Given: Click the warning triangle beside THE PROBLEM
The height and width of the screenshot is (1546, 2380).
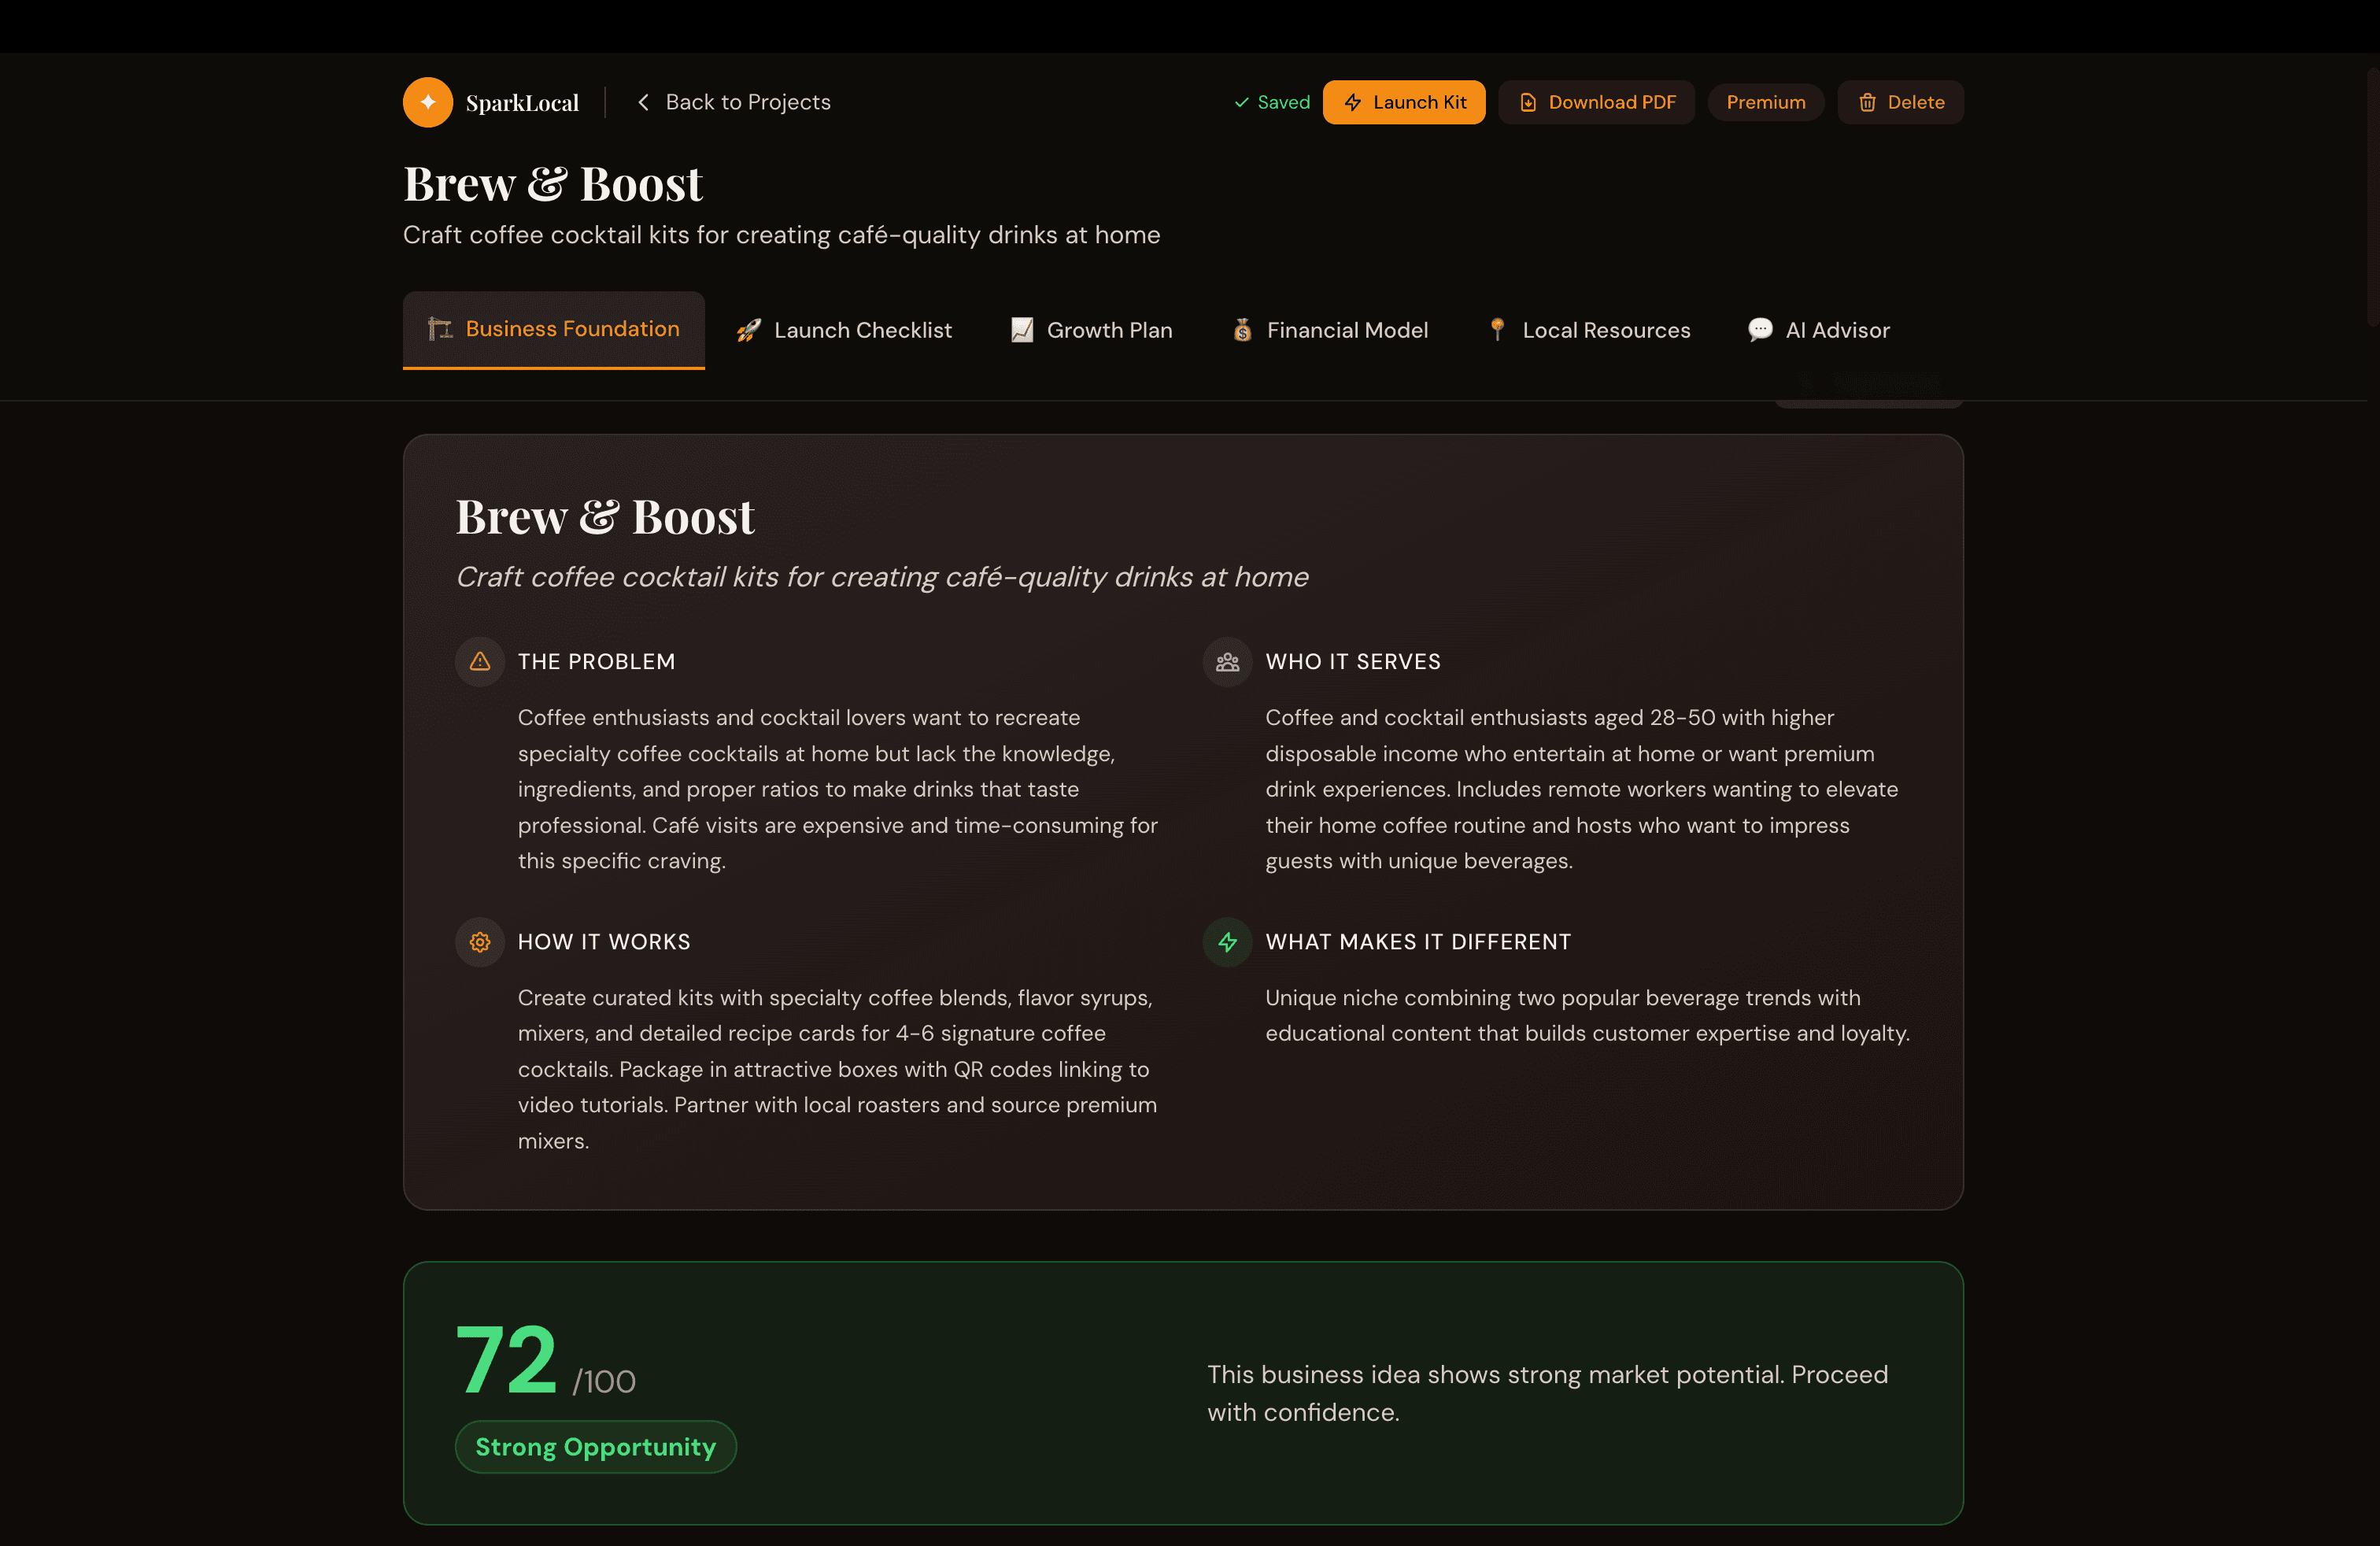Looking at the screenshot, I should coord(479,661).
